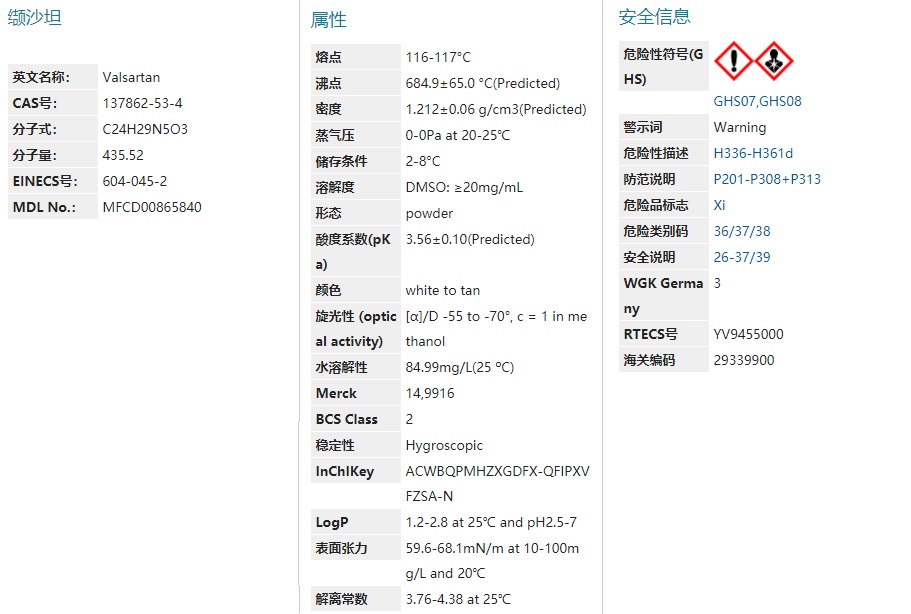Select molecular weight 435.52
Screen dimensions: 911x614
pyautogui.click(x=123, y=155)
